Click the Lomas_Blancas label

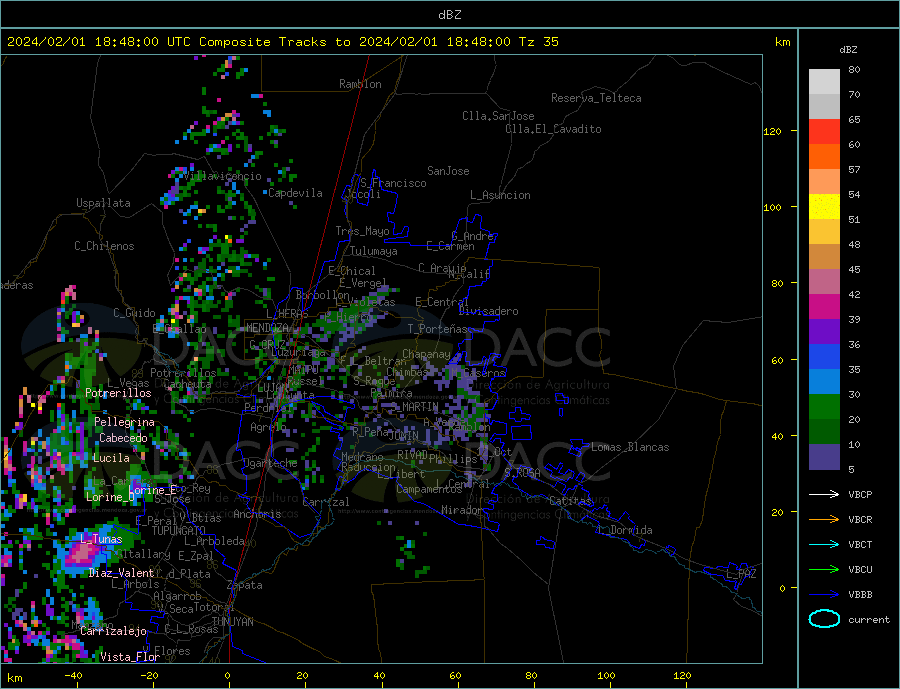tap(630, 447)
